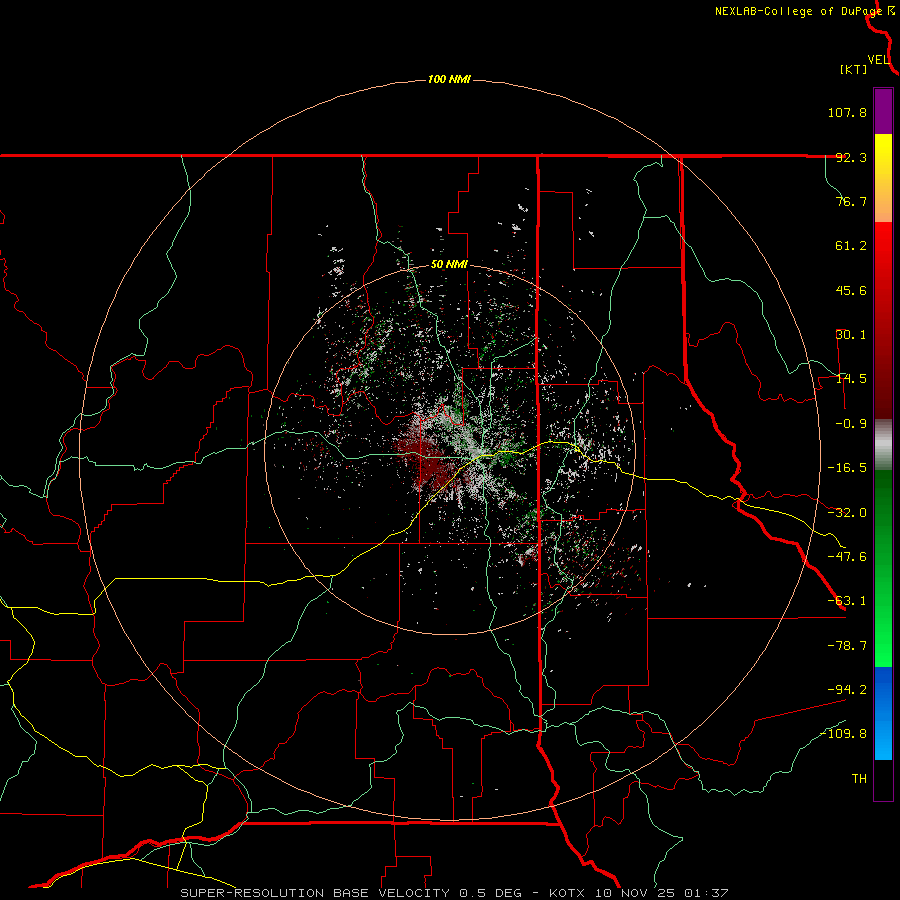Click the 100 NMI range ring label
900x900 pixels.
click(x=449, y=79)
